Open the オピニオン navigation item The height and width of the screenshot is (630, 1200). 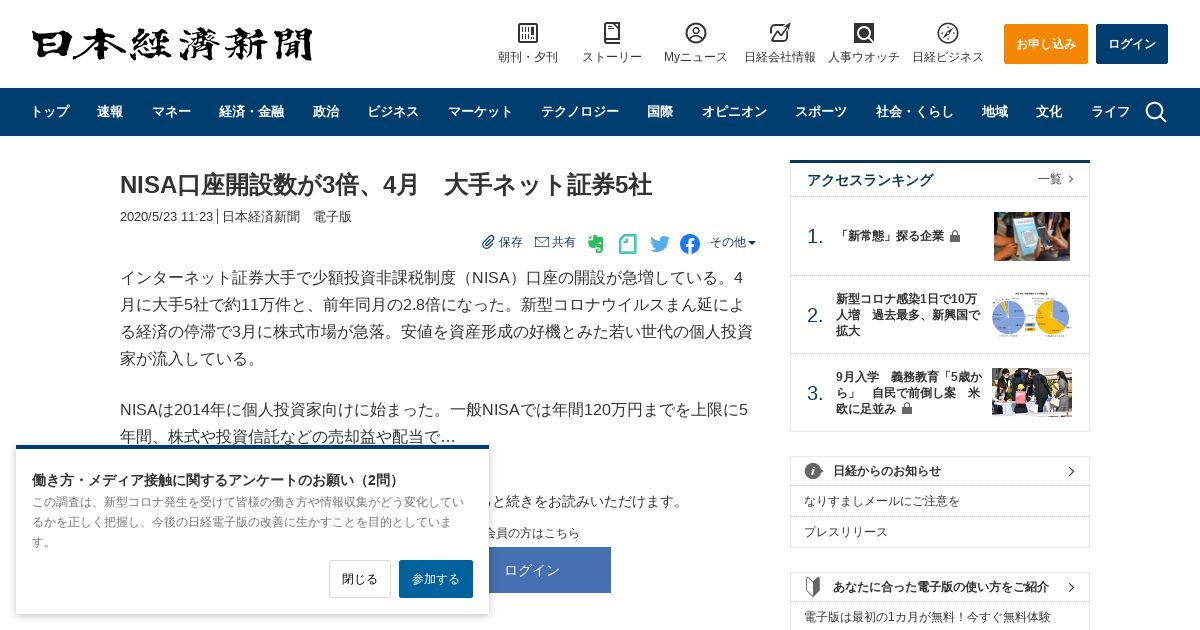[734, 112]
